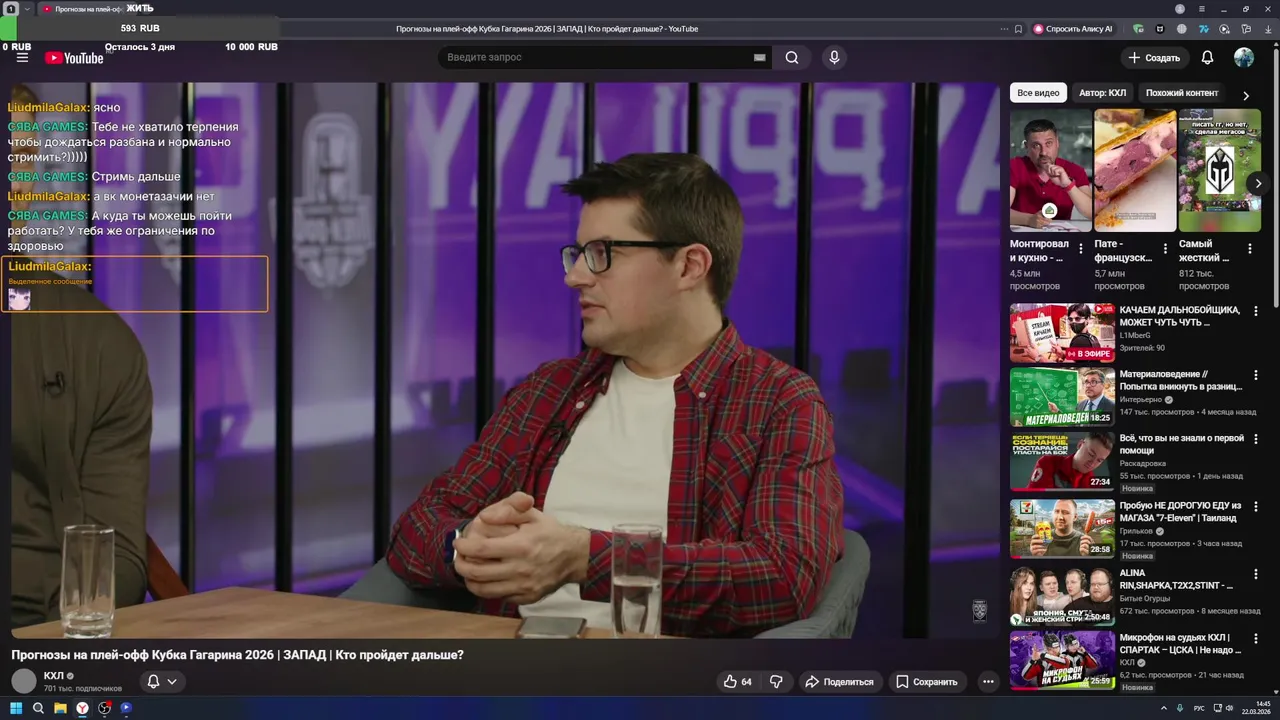Click the YouTube search input field
1280x720 pixels.
[x=595, y=57]
